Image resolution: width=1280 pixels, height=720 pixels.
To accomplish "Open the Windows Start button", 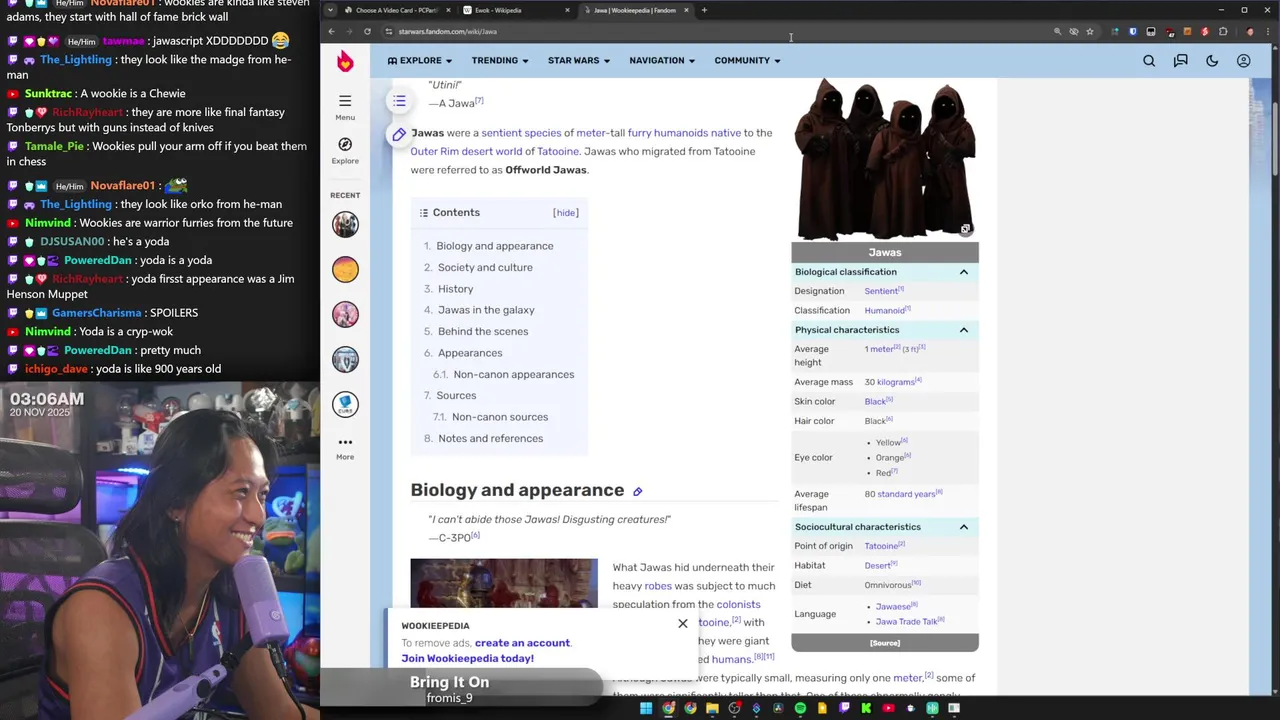I will point(646,708).
